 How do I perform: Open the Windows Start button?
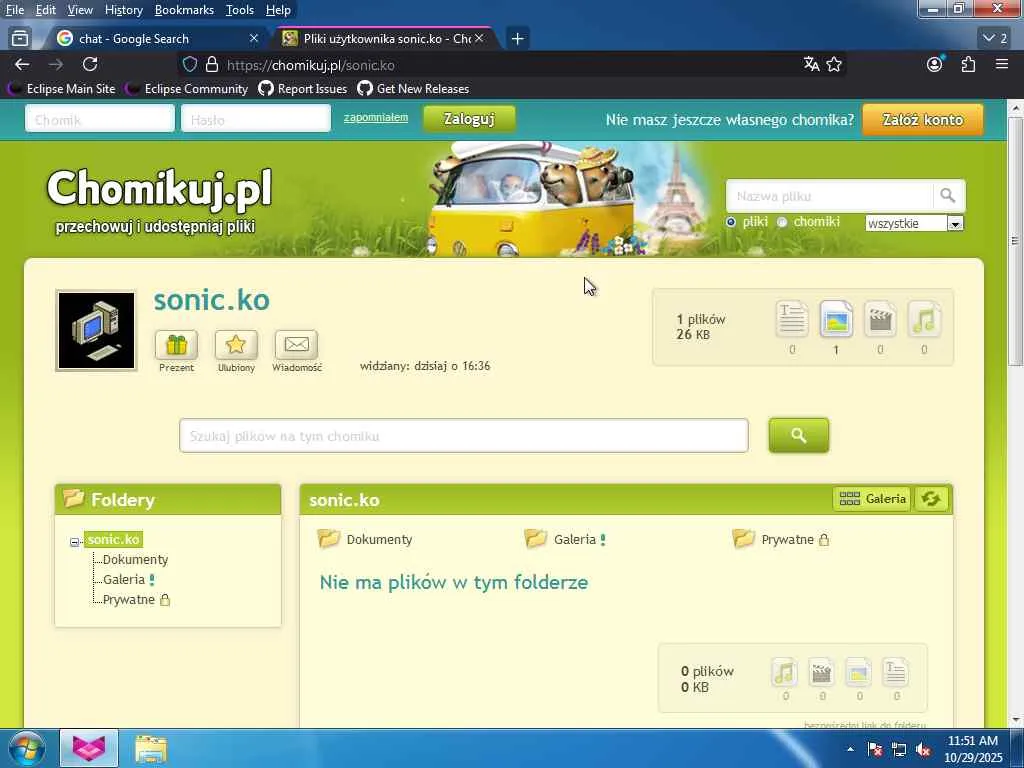coord(27,749)
